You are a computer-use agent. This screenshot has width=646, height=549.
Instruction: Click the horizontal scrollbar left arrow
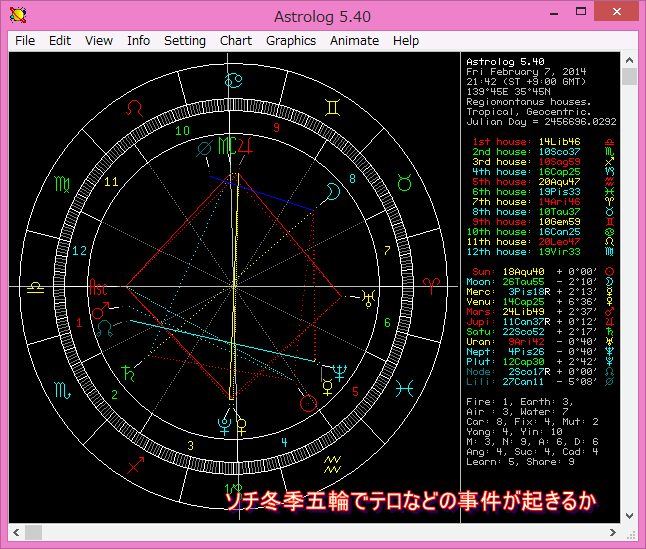(16, 533)
